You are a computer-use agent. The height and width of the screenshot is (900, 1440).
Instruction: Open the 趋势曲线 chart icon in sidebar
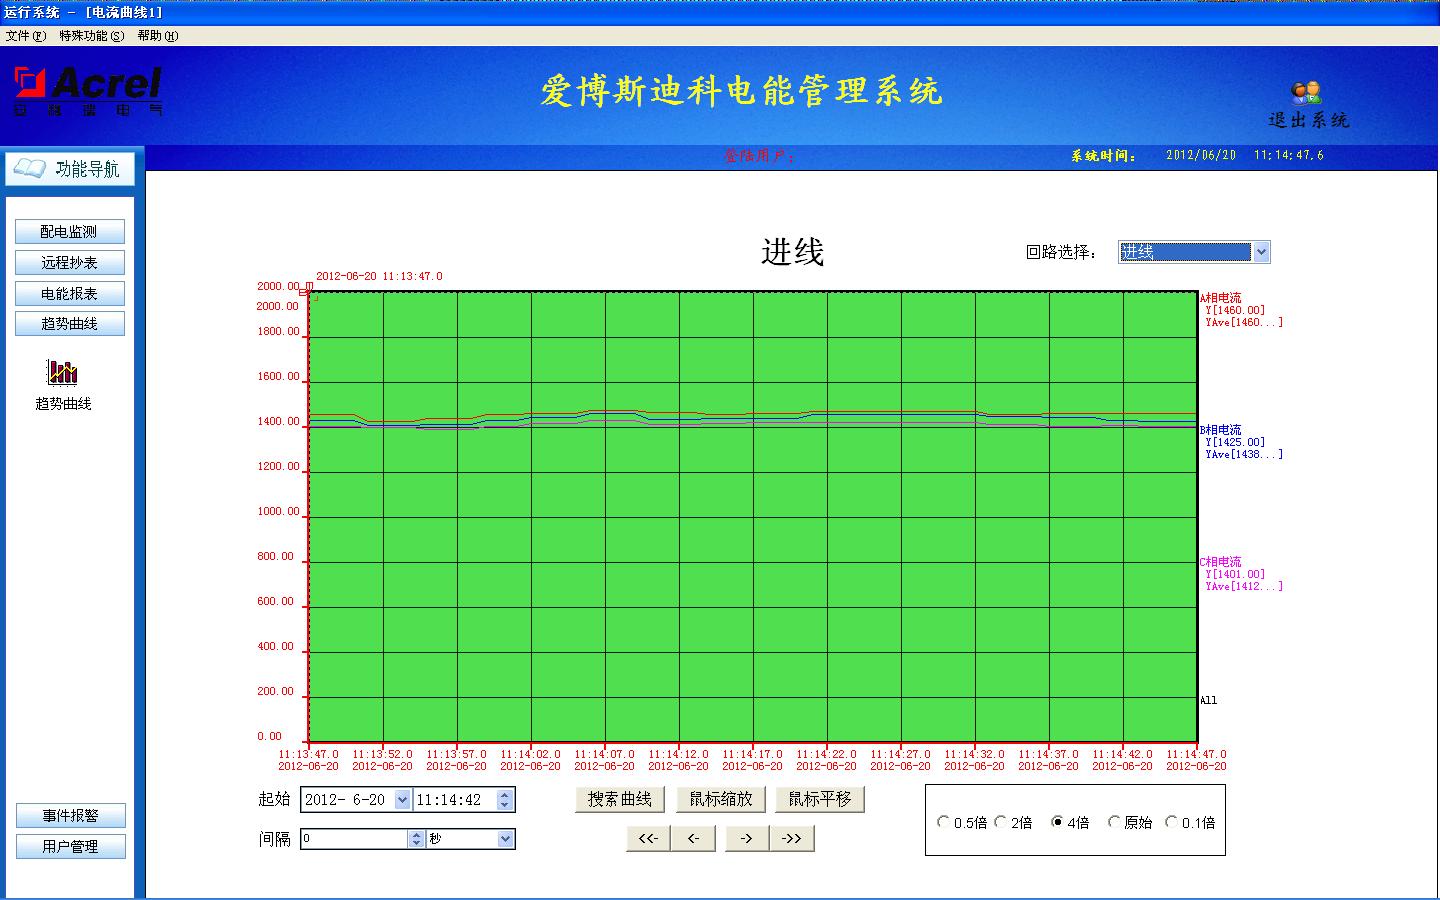click(x=63, y=373)
